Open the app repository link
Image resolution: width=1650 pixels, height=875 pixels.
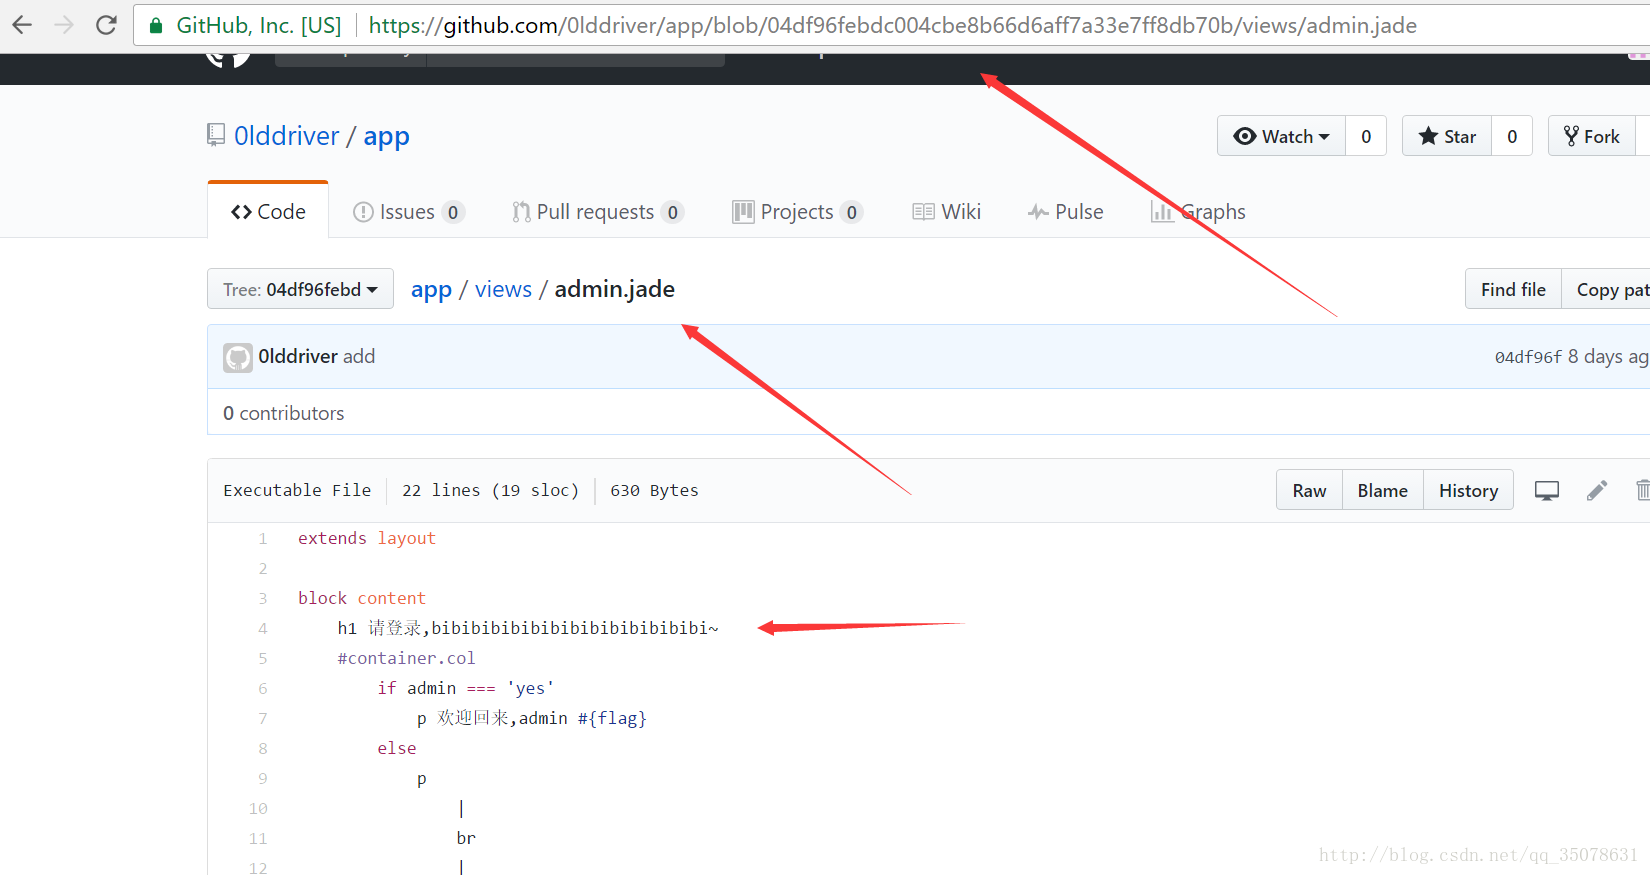[x=386, y=136]
